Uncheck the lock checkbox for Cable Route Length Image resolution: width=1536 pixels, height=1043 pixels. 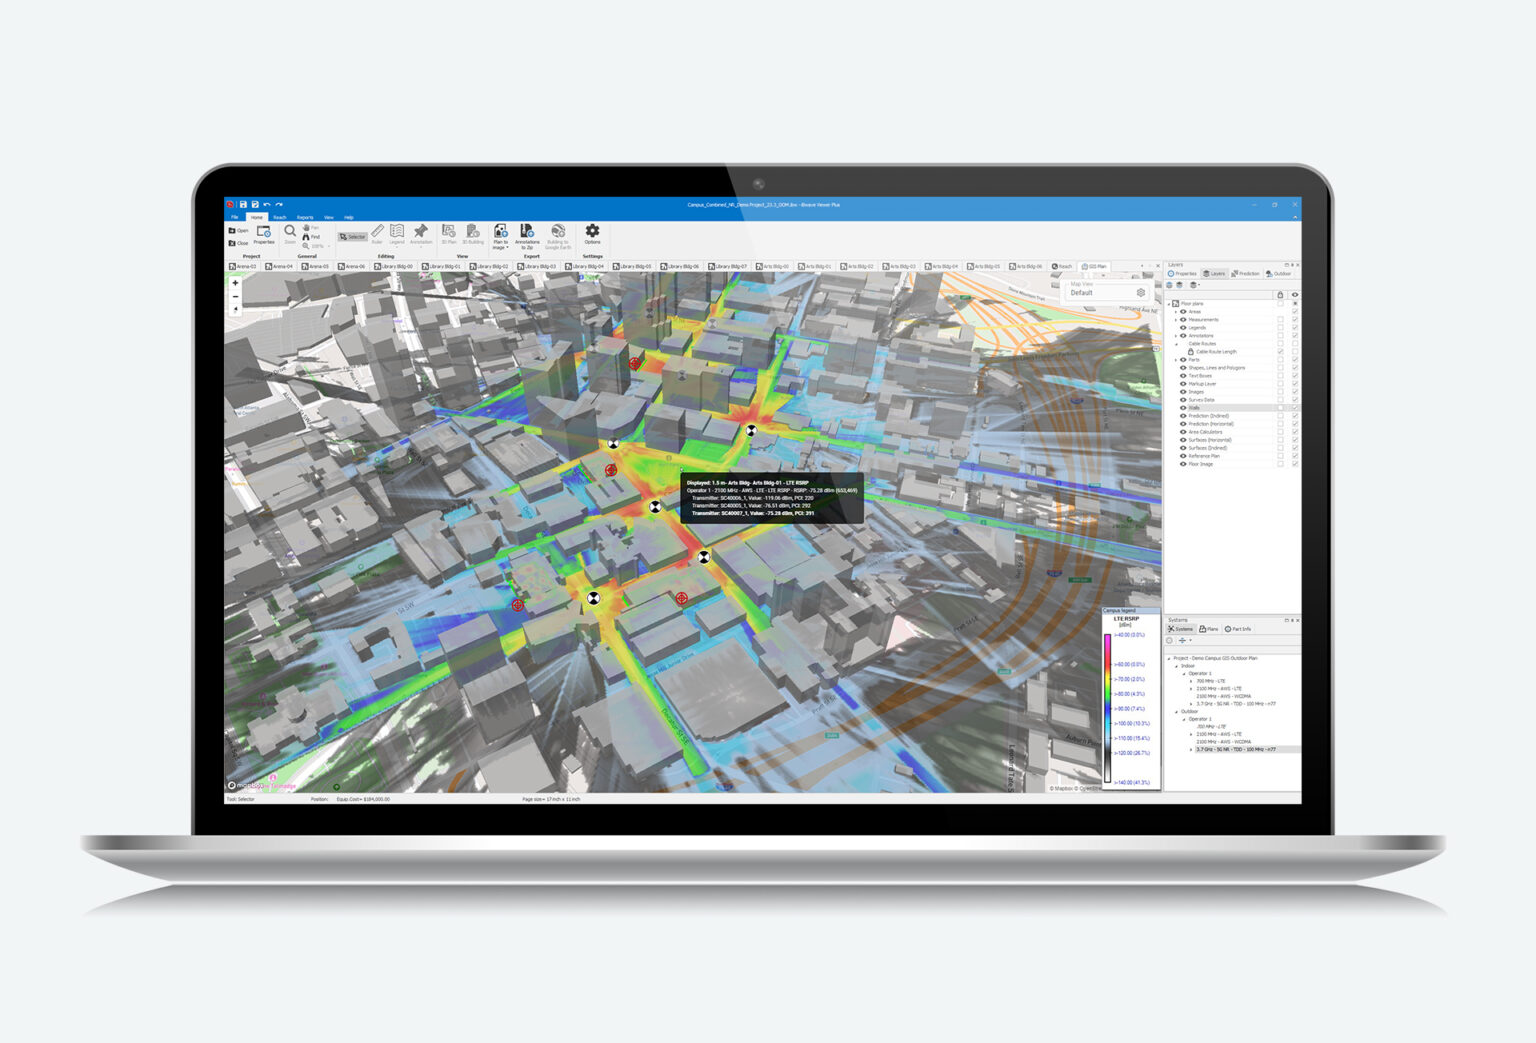[1280, 352]
